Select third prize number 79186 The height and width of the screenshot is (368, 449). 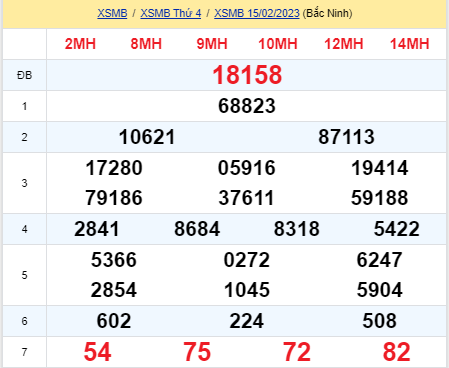(114, 198)
